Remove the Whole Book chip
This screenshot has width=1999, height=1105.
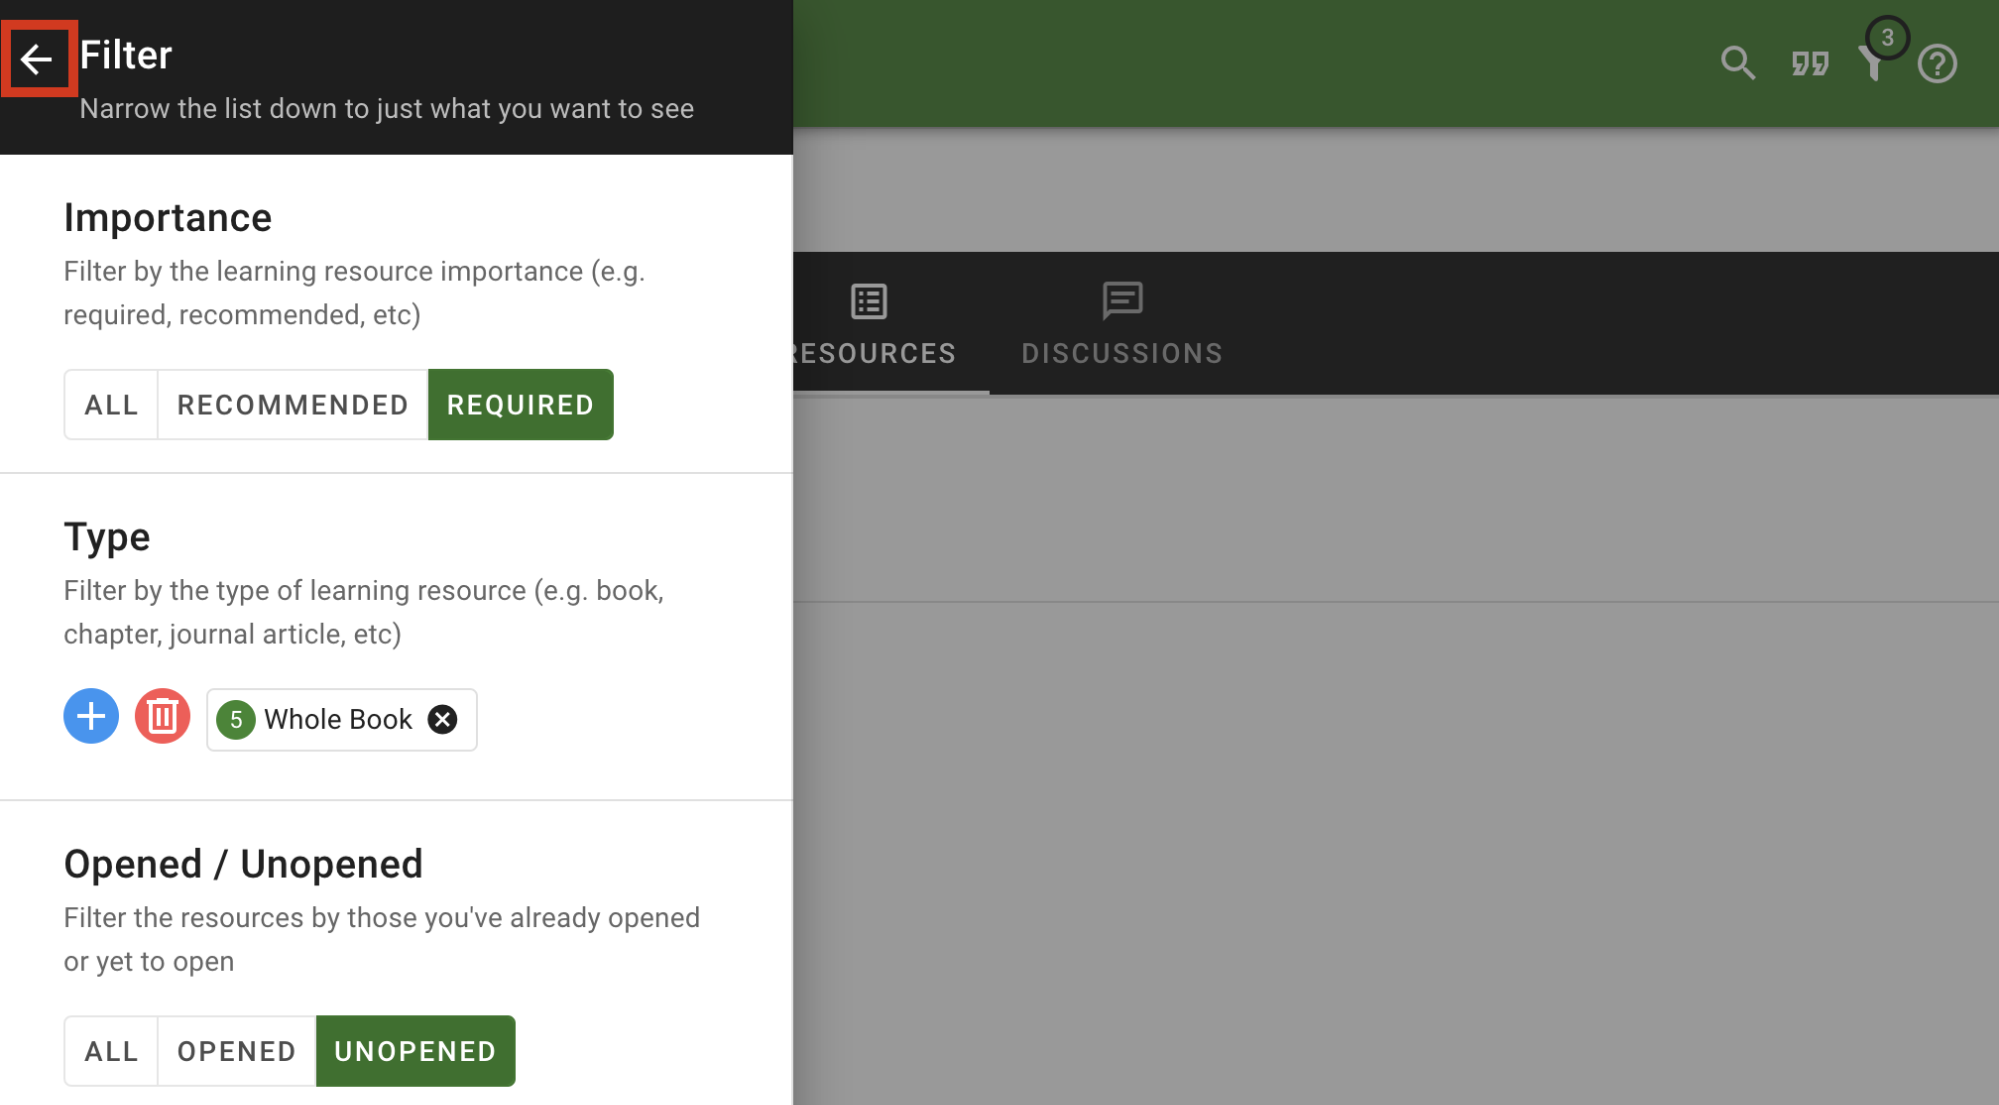[x=442, y=719]
